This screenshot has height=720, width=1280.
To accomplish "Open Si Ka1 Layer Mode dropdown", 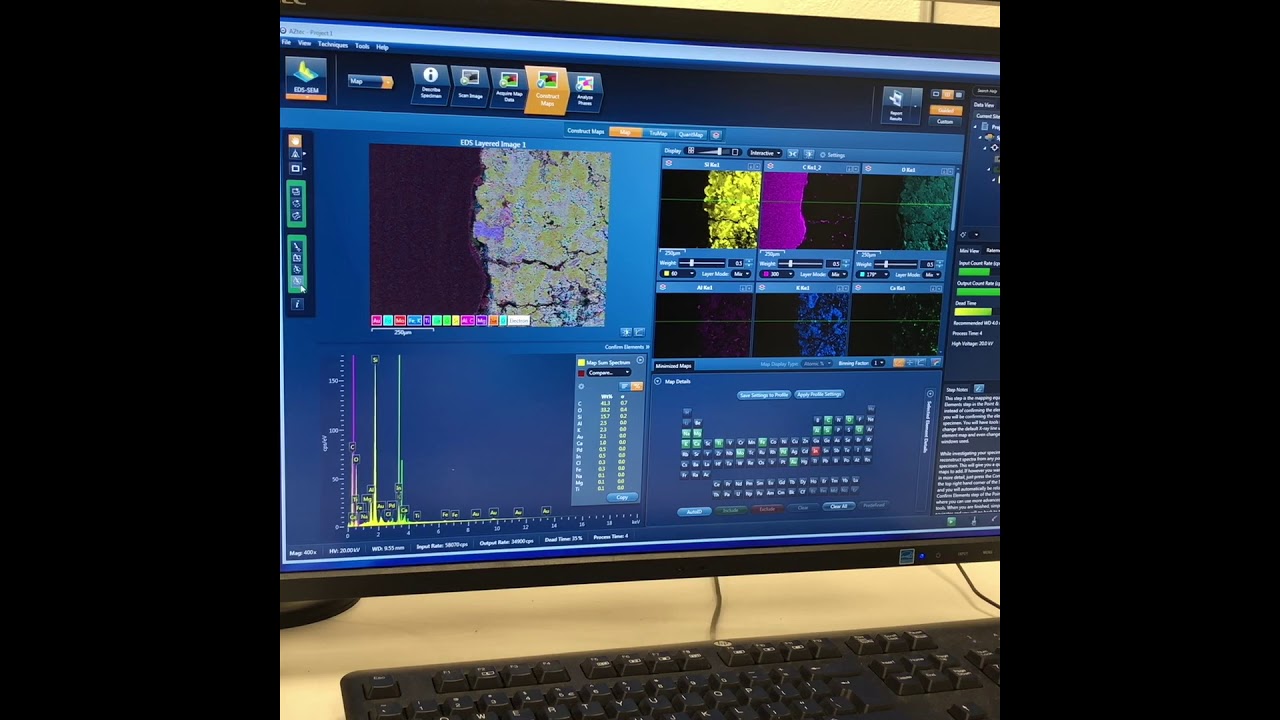I will 741,274.
